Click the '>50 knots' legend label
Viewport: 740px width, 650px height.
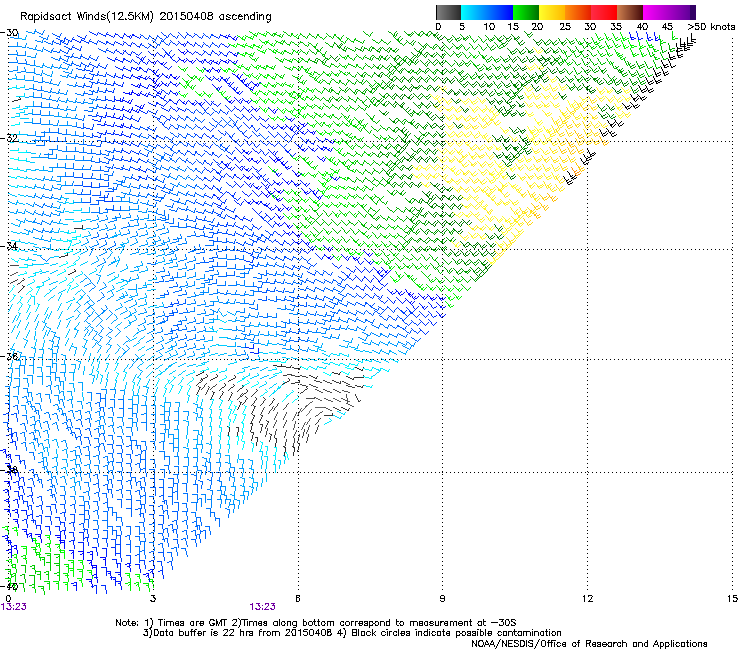tap(711, 27)
